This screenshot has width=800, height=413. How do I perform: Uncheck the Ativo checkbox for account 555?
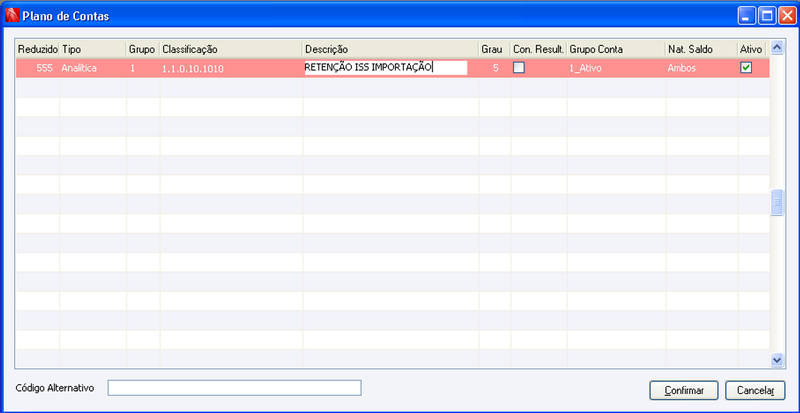tap(746, 67)
